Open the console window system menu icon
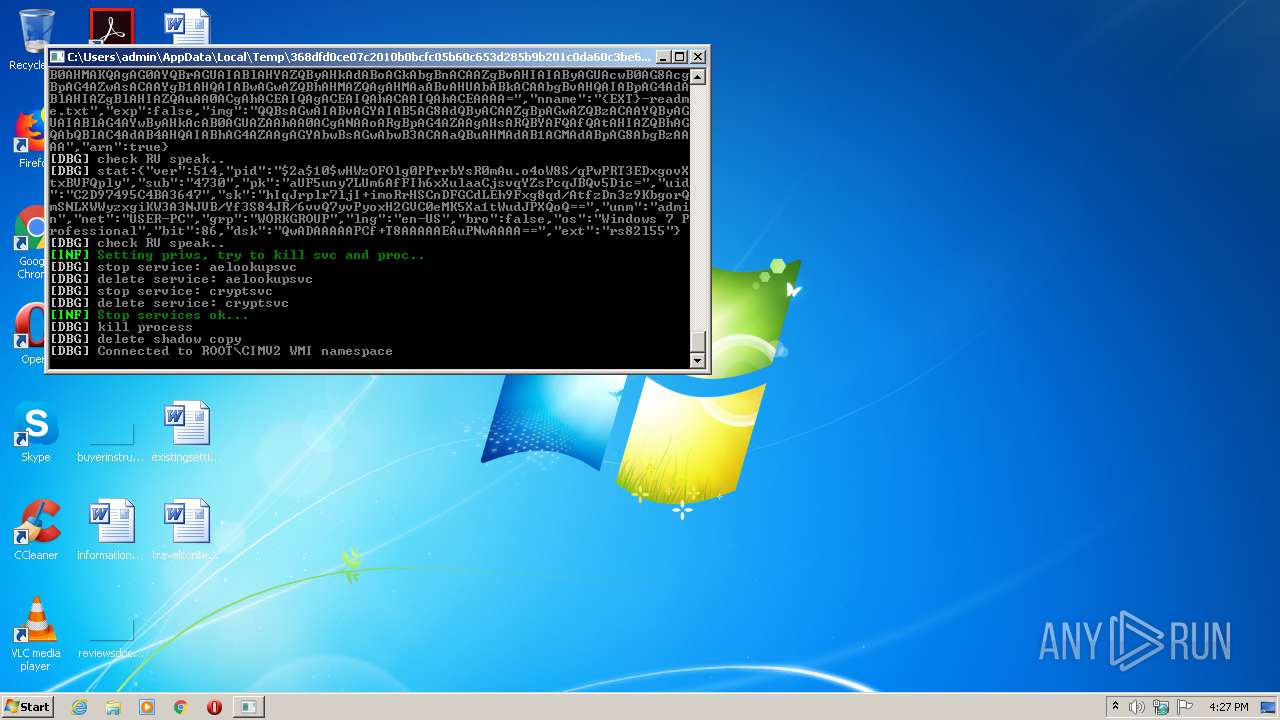Image resolution: width=1280 pixels, height=720 pixels. [57, 57]
